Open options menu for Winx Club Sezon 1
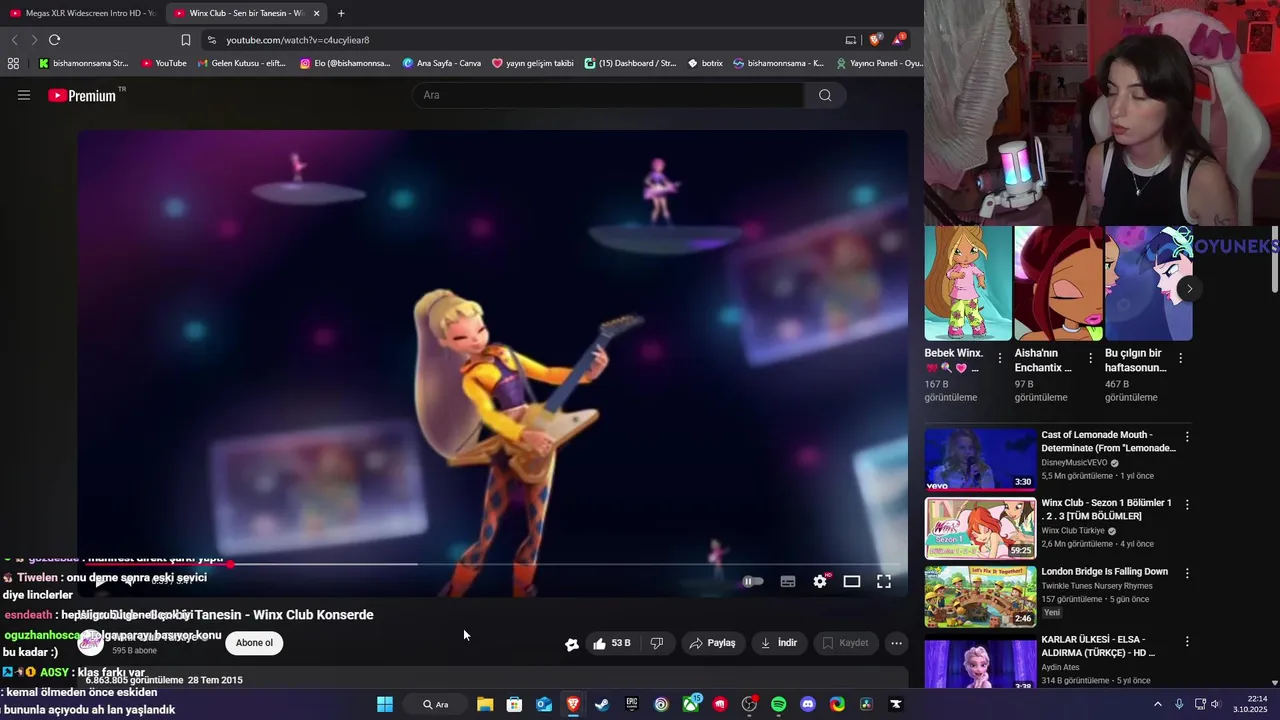Viewport: 1280px width, 720px height. (1187, 505)
